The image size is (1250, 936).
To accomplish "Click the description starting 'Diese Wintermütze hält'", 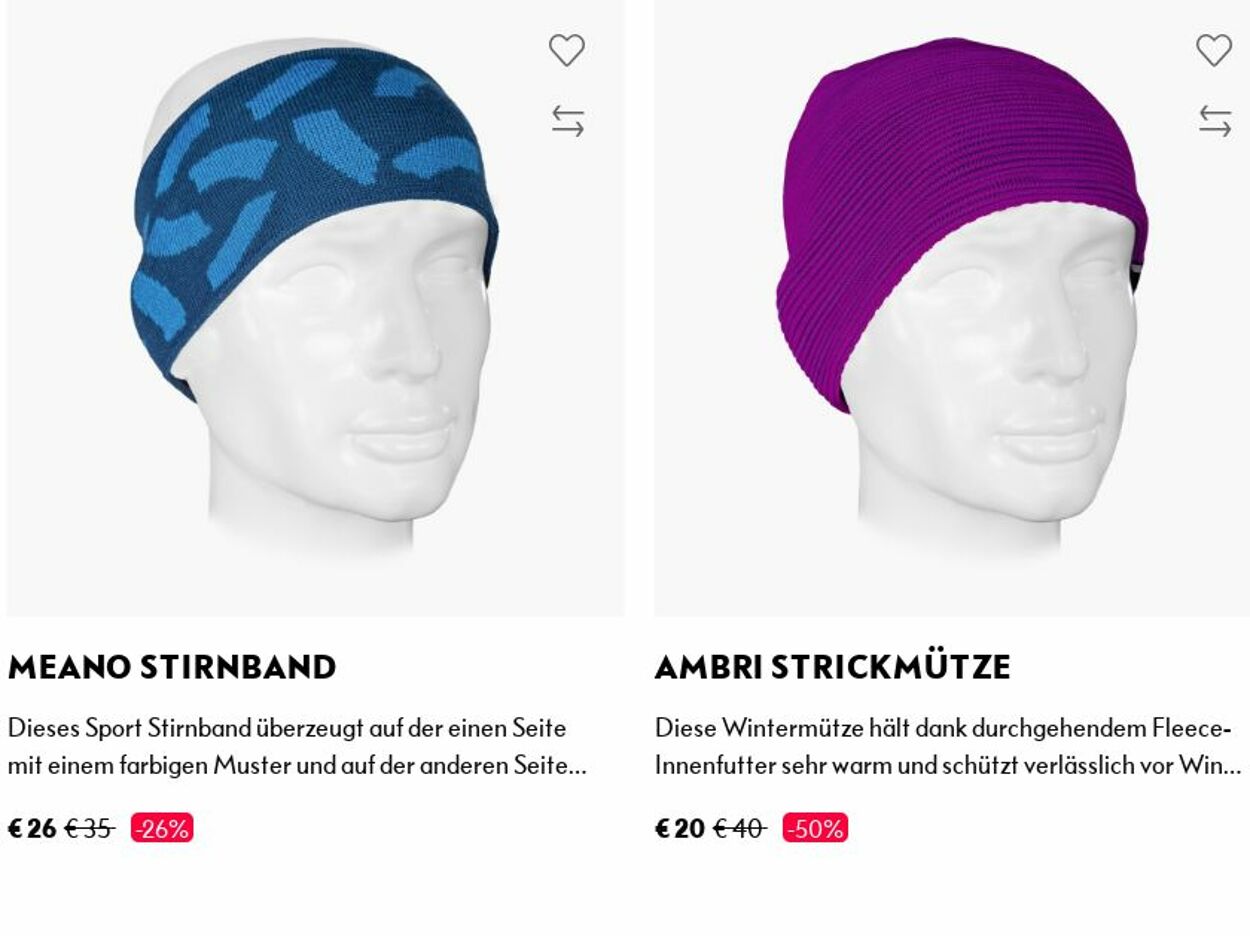I will pyautogui.click(x=948, y=746).
